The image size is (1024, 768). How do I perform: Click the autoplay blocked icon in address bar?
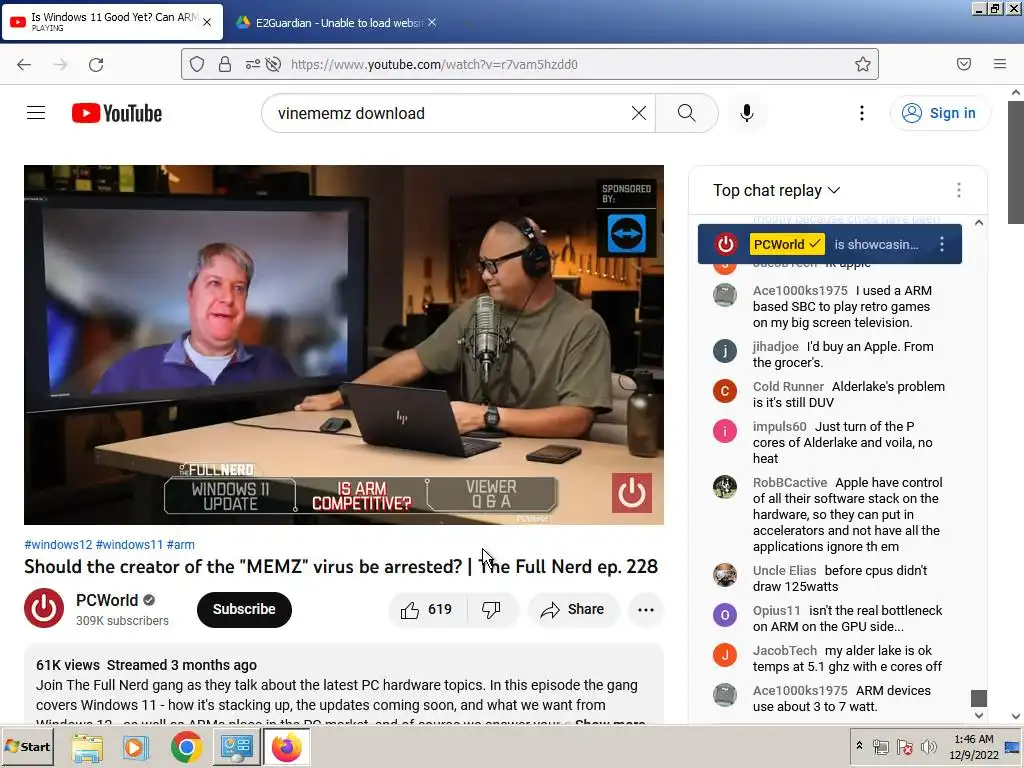point(274,64)
